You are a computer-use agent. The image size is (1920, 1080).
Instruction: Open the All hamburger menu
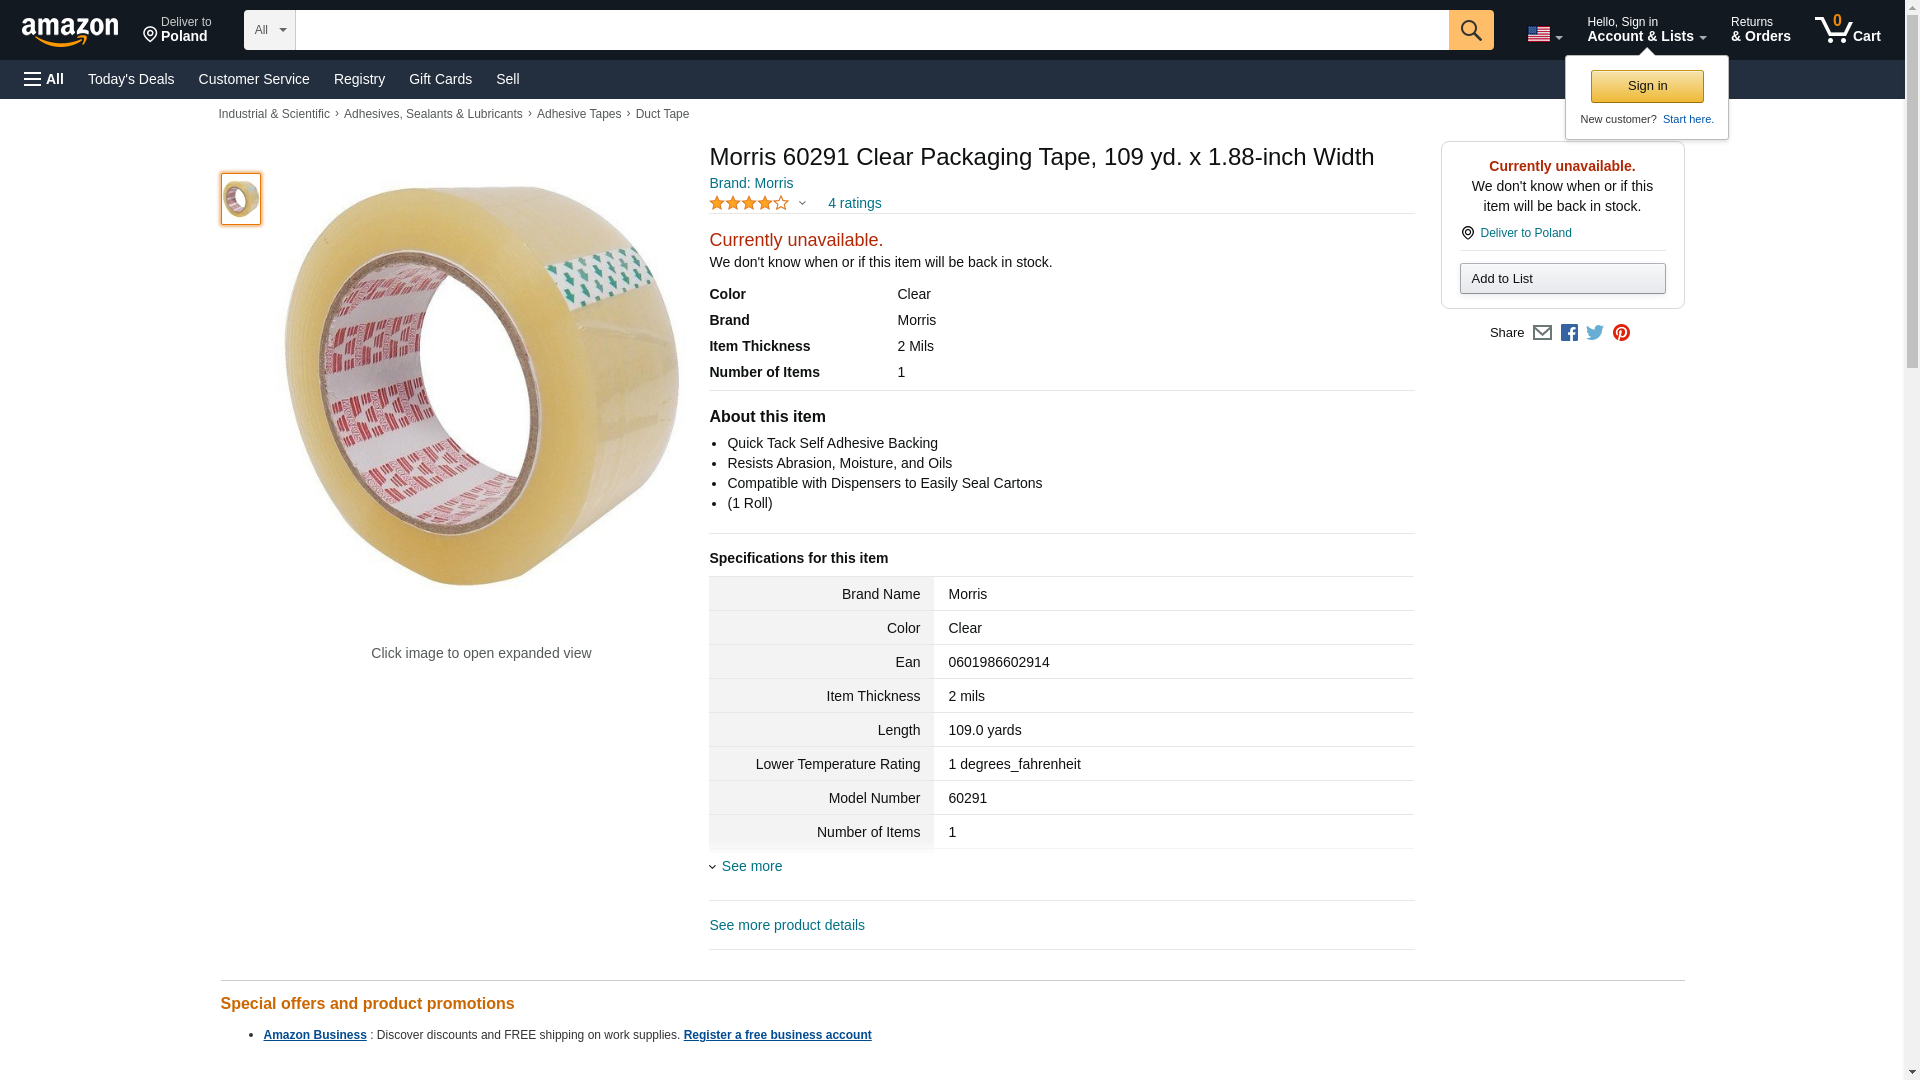click(x=44, y=79)
